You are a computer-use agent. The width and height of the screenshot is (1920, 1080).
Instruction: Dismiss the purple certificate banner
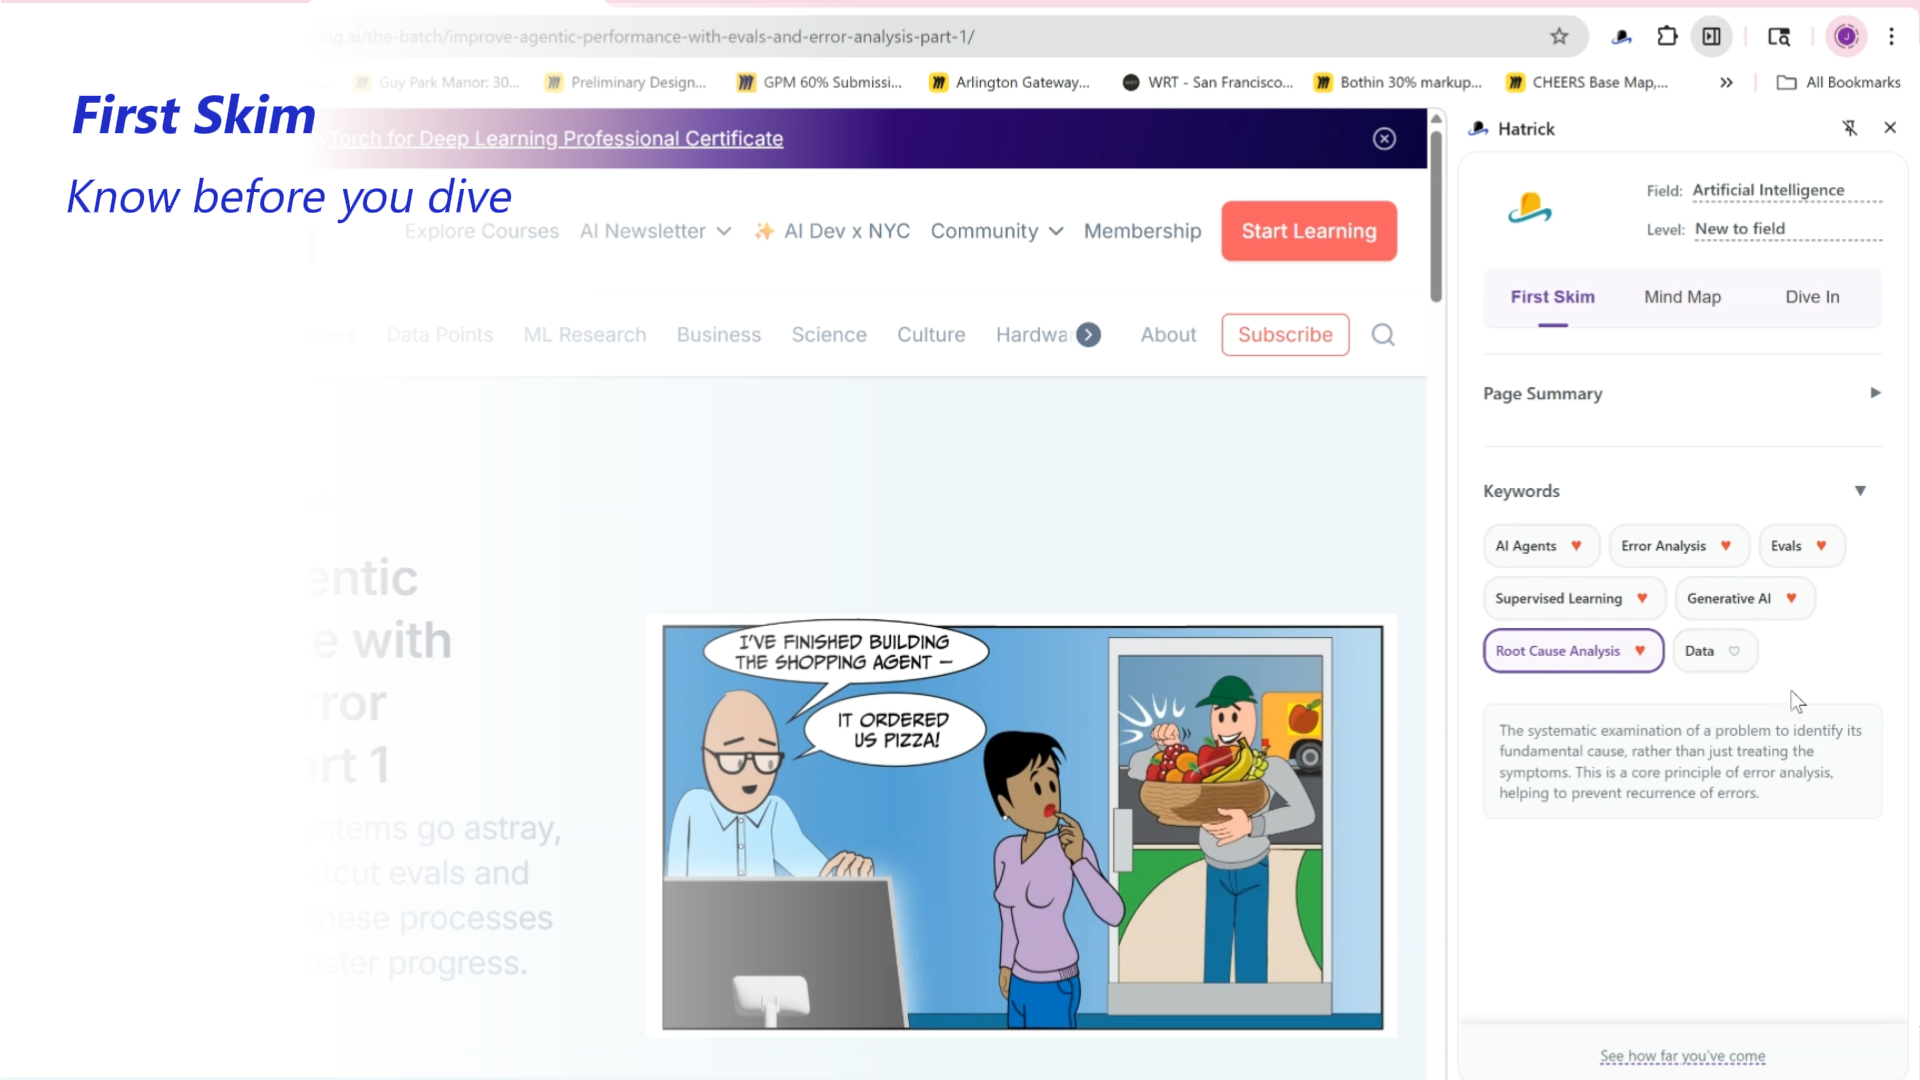click(1384, 139)
